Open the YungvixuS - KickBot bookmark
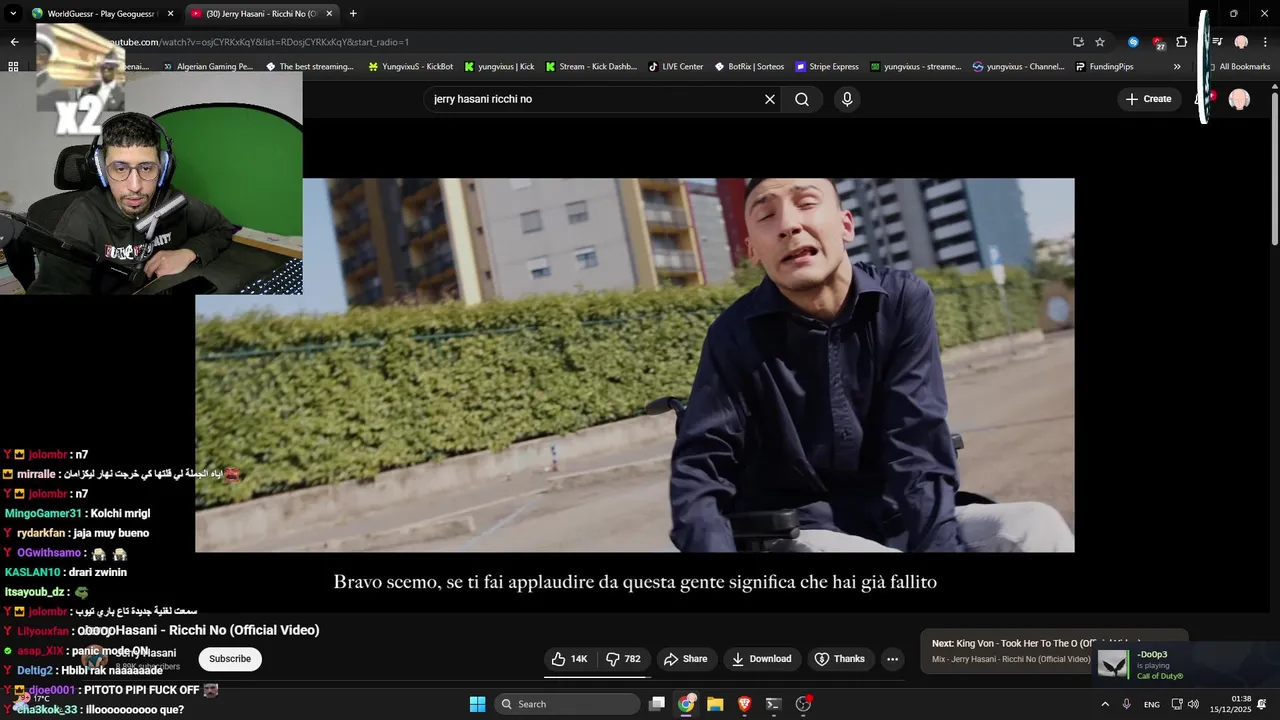 (411, 67)
